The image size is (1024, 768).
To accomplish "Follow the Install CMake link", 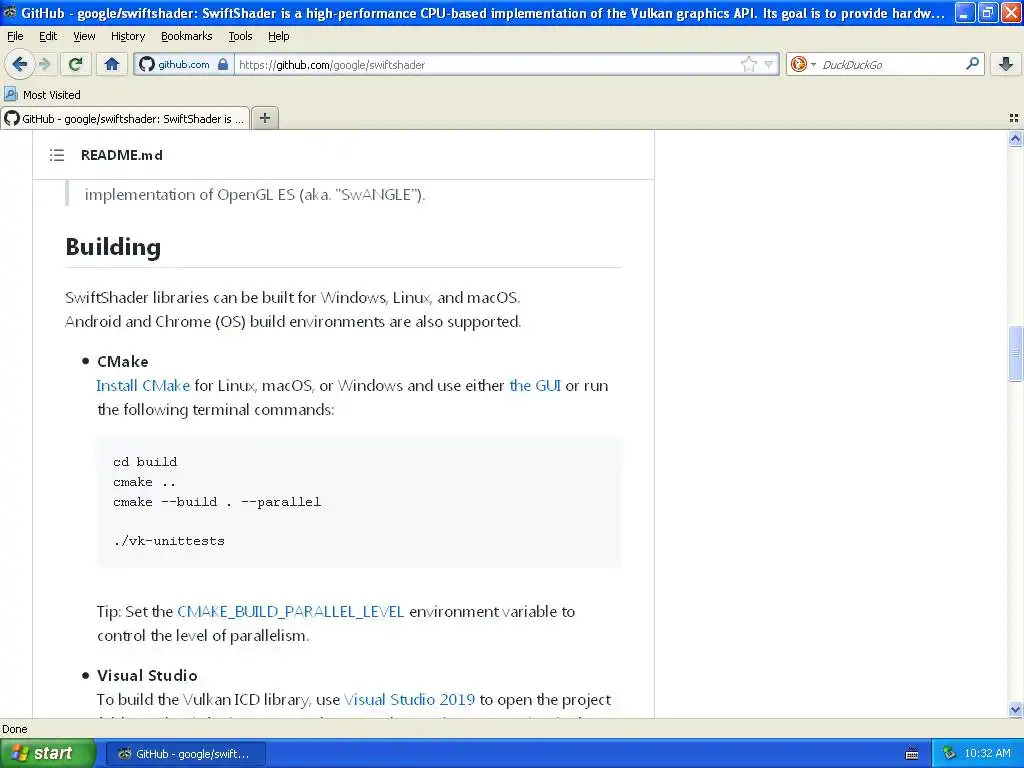I will click(143, 385).
